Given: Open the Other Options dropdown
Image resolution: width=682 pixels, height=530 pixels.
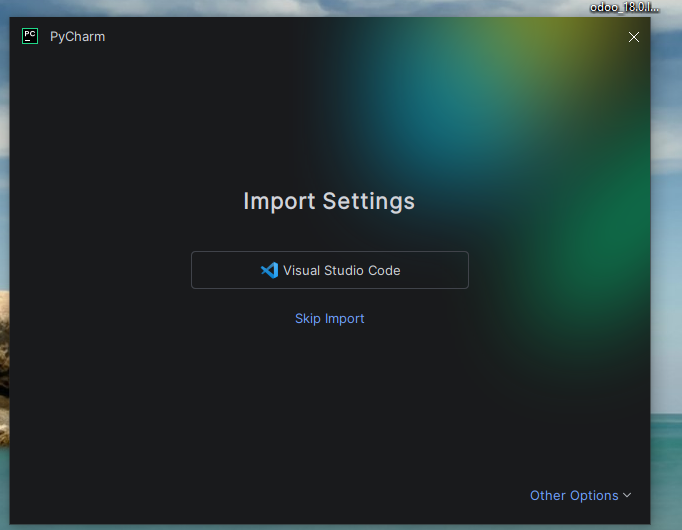Looking at the screenshot, I should pos(580,495).
